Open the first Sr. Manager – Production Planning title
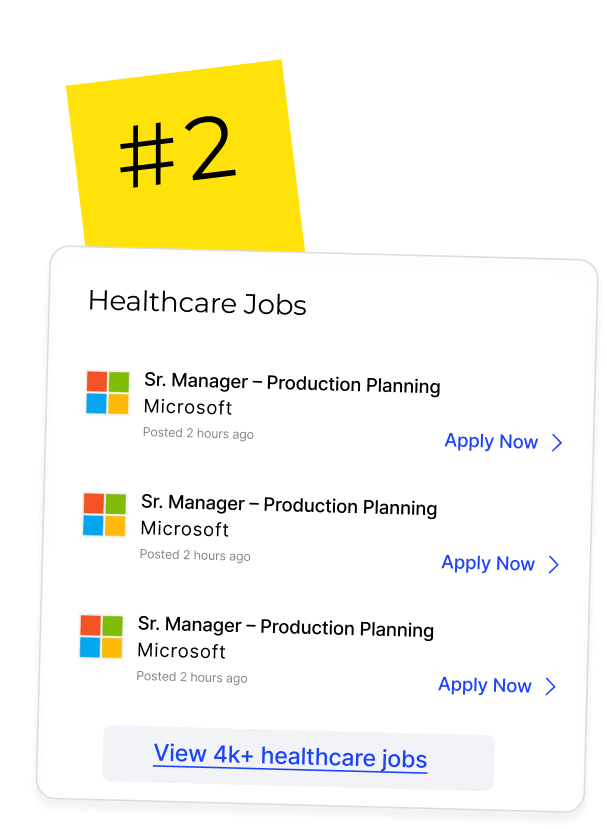Screen dimensions: 607x829 (292, 383)
